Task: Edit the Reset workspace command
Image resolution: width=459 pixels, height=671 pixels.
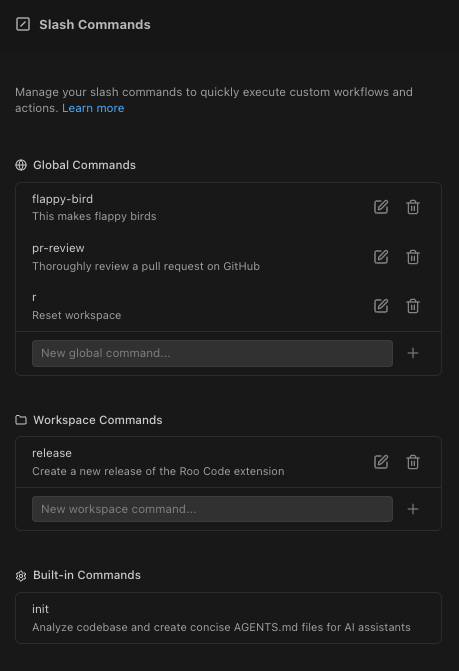Action: tap(381, 306)
